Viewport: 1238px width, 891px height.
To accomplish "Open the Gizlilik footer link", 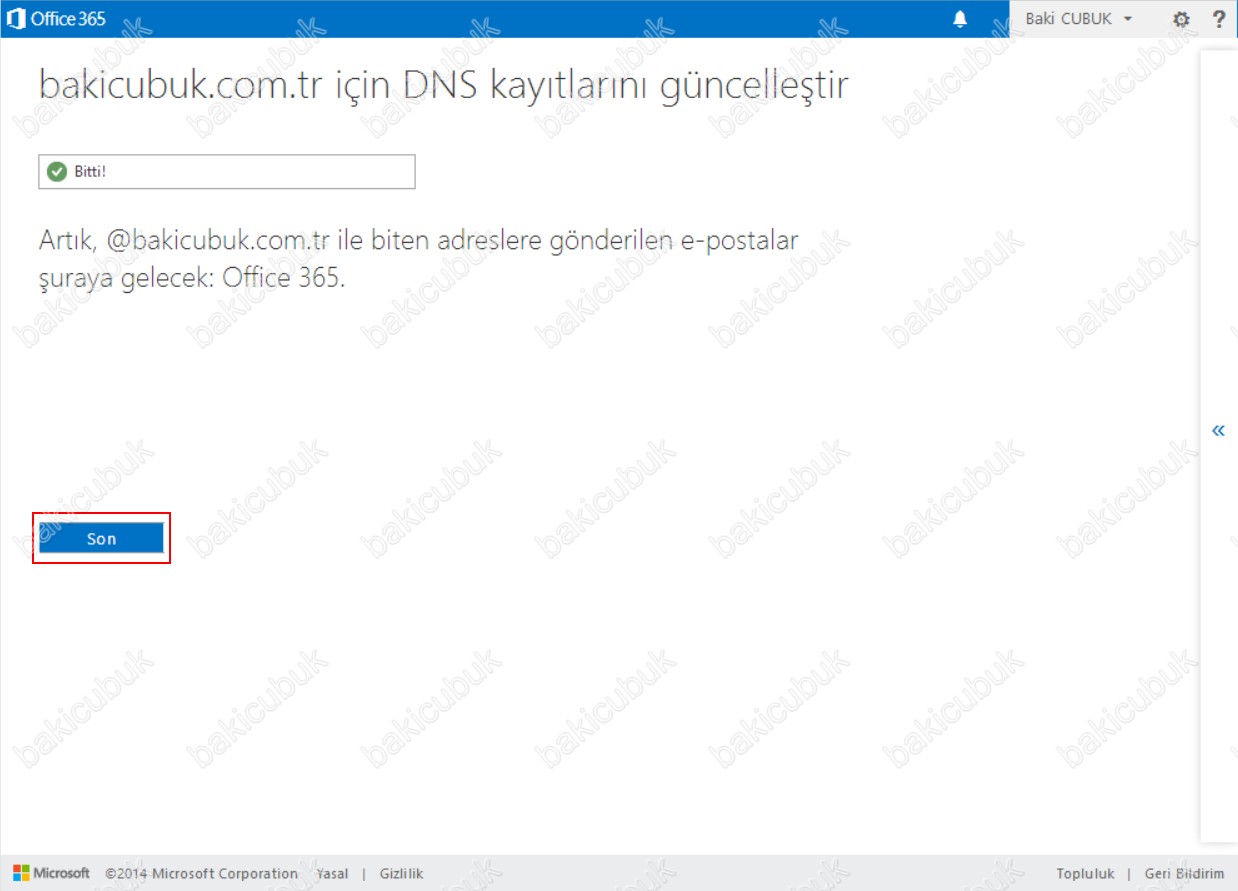I will coord(401,873).
